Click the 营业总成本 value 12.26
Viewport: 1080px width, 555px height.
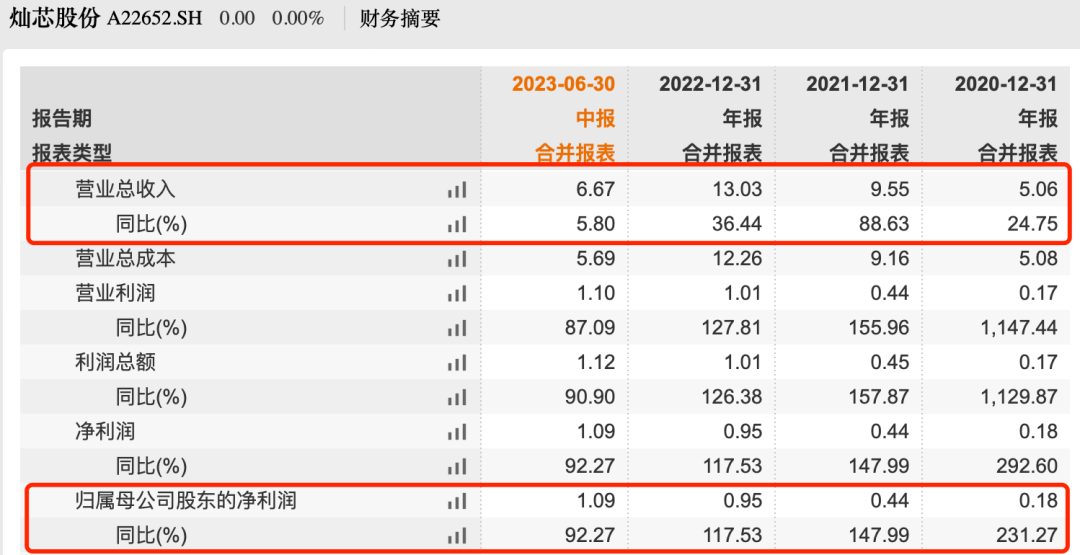737,259
